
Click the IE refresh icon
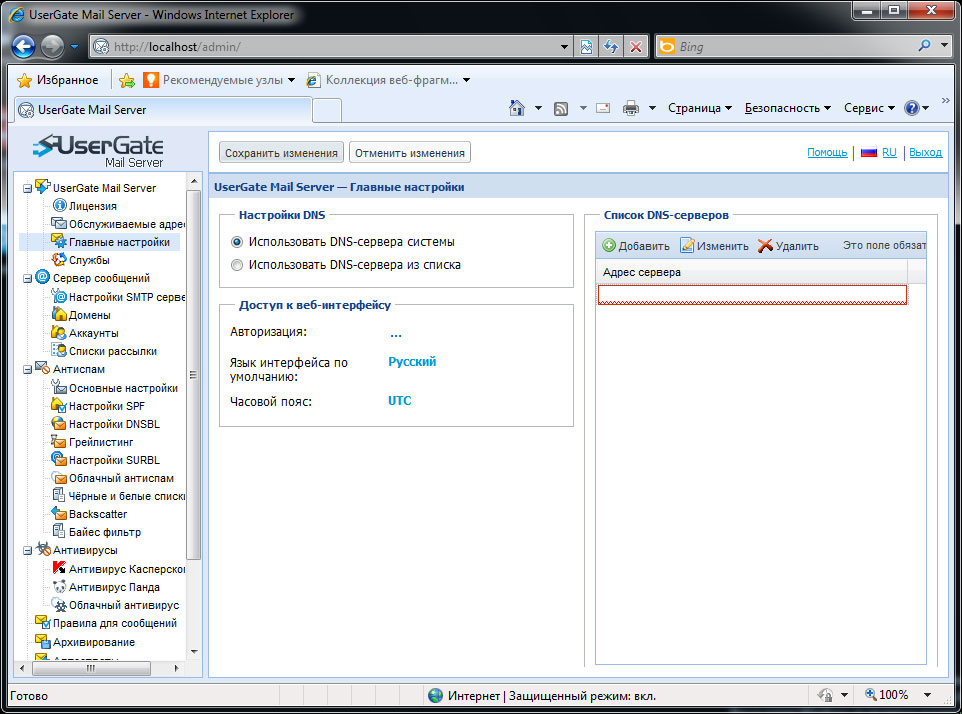point(611,47)
